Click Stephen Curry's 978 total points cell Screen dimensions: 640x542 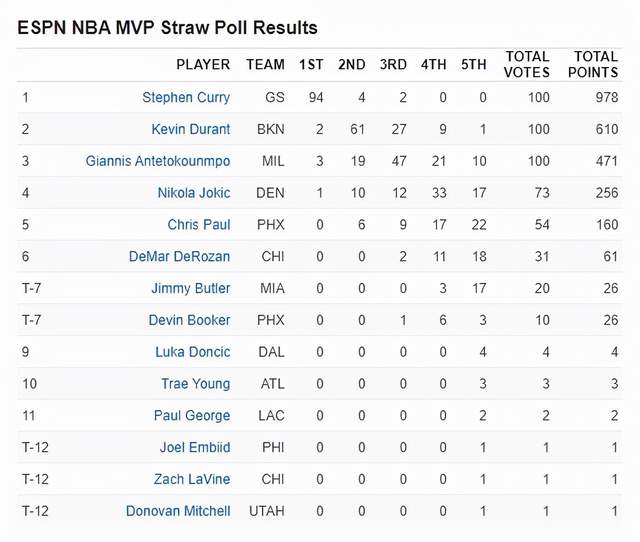click(x=604, y=97)
